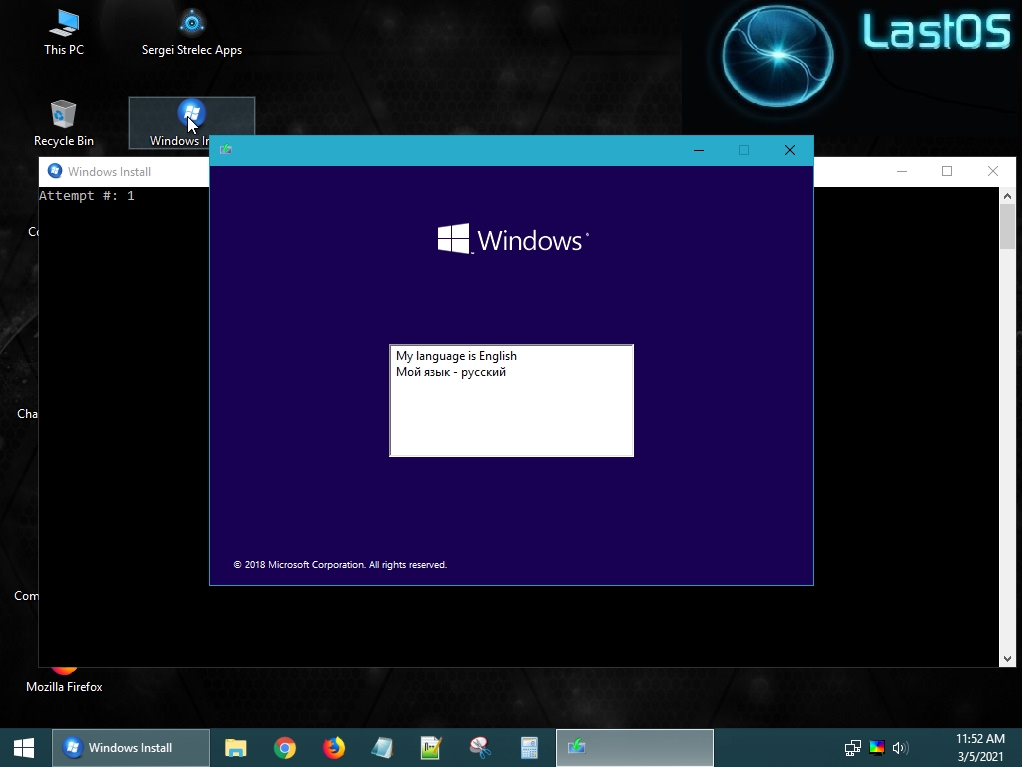
Task: Open the notebook icon in taskbar
Action: (383, 747)
